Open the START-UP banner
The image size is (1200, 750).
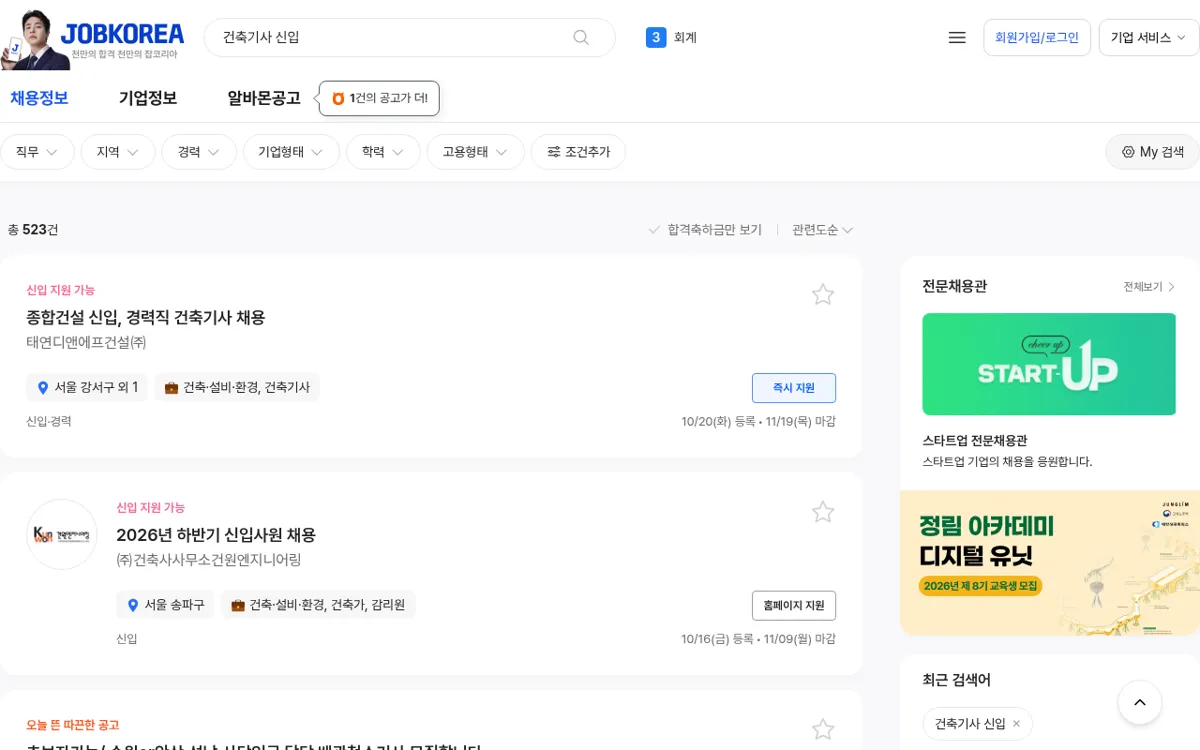point(1049,364)
